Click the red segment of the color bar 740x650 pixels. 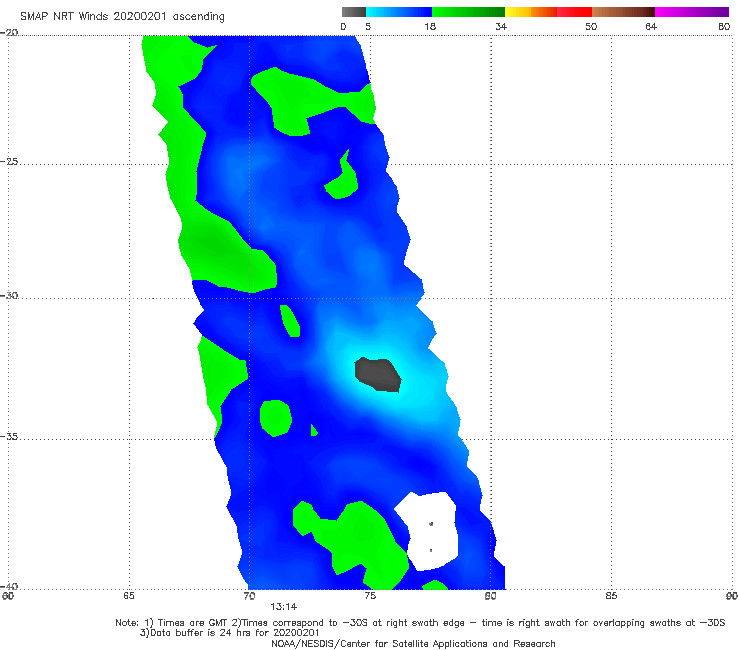click(575, 12)
